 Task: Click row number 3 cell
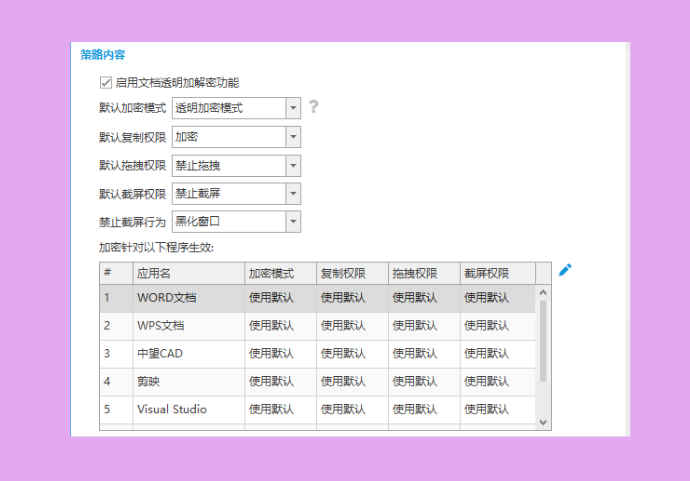point(116,354)
